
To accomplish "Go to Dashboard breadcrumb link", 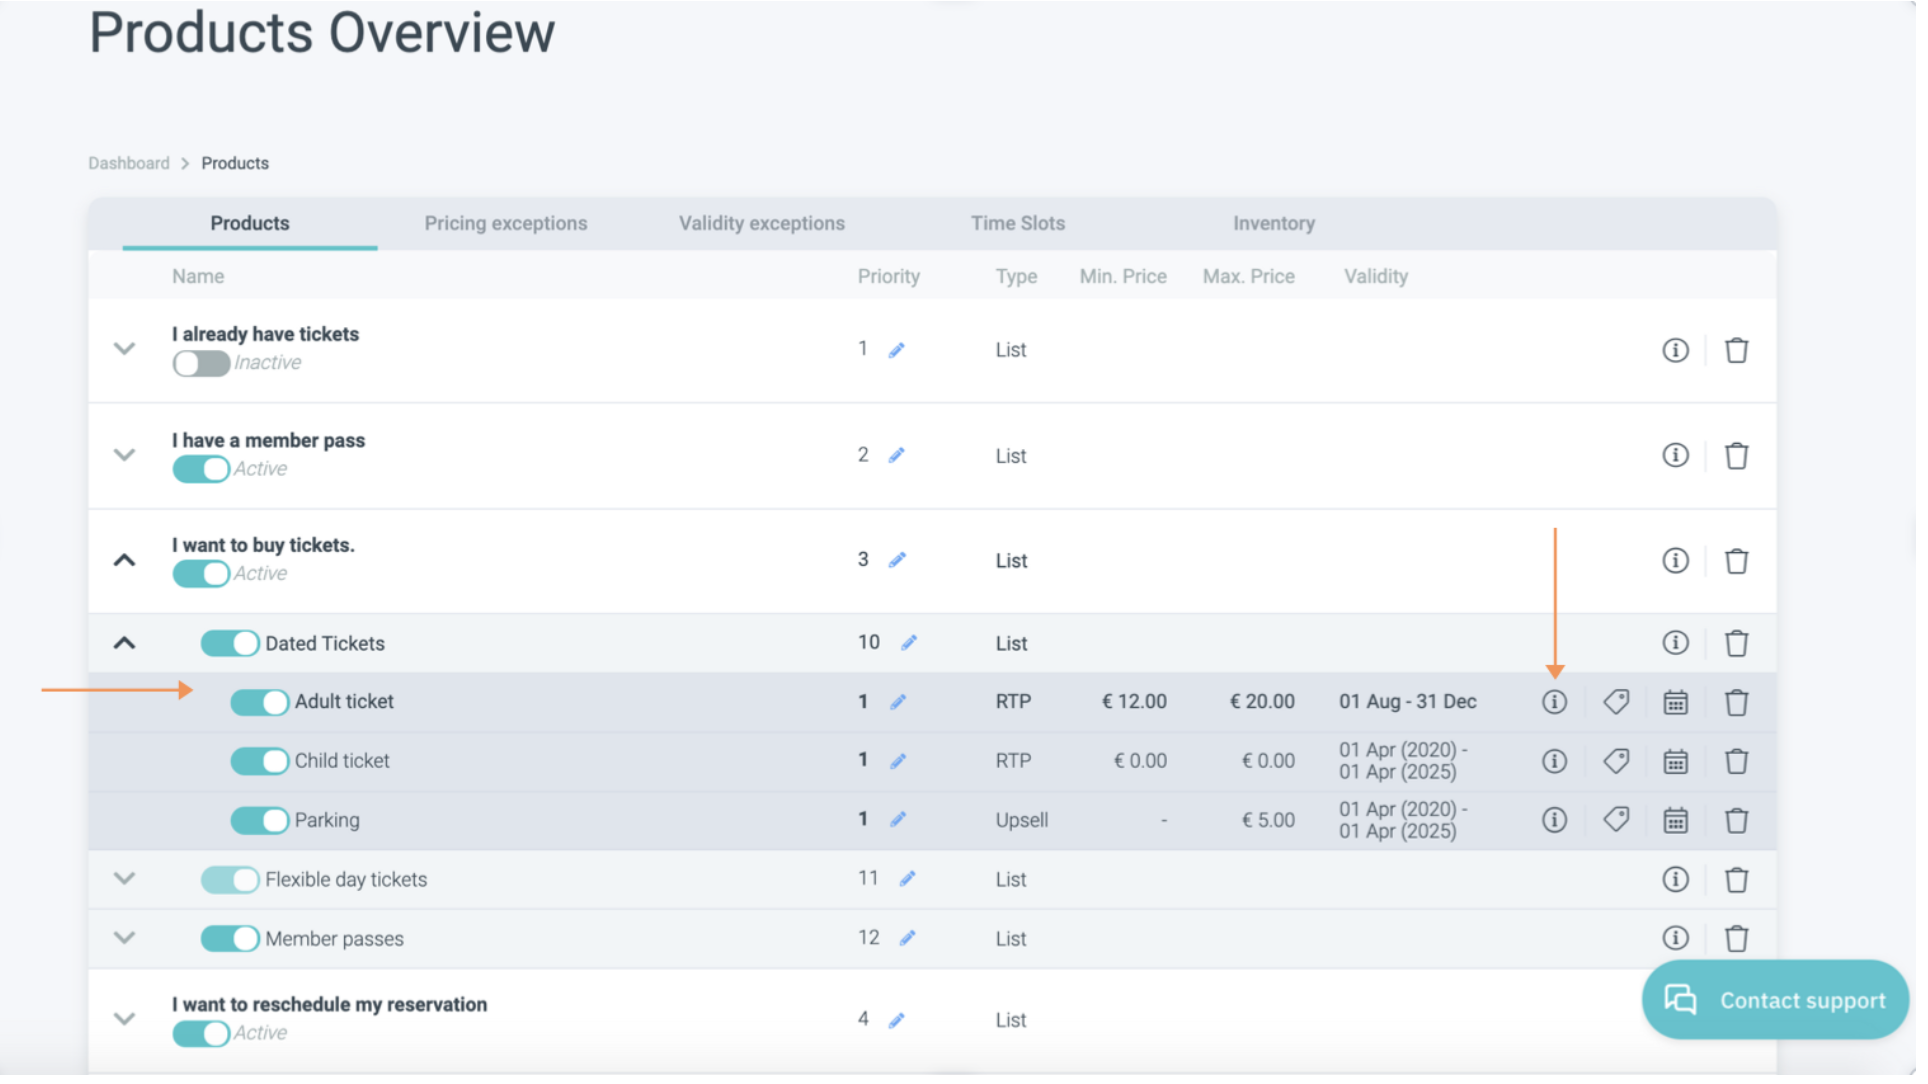I will coord(129,164).
